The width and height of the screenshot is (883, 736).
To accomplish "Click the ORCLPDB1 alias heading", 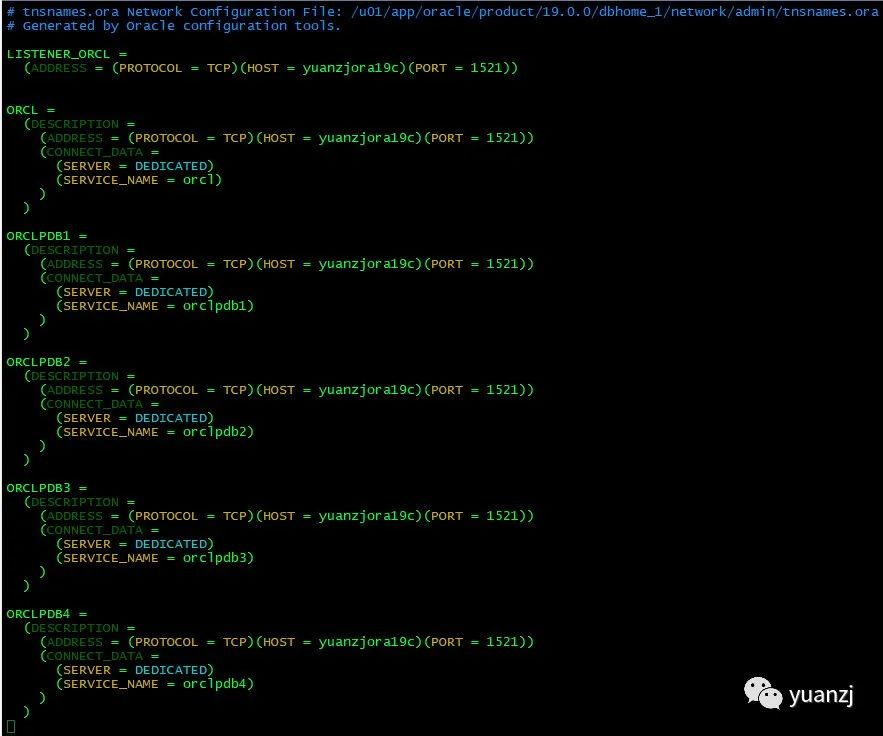I will coord(38,236).
